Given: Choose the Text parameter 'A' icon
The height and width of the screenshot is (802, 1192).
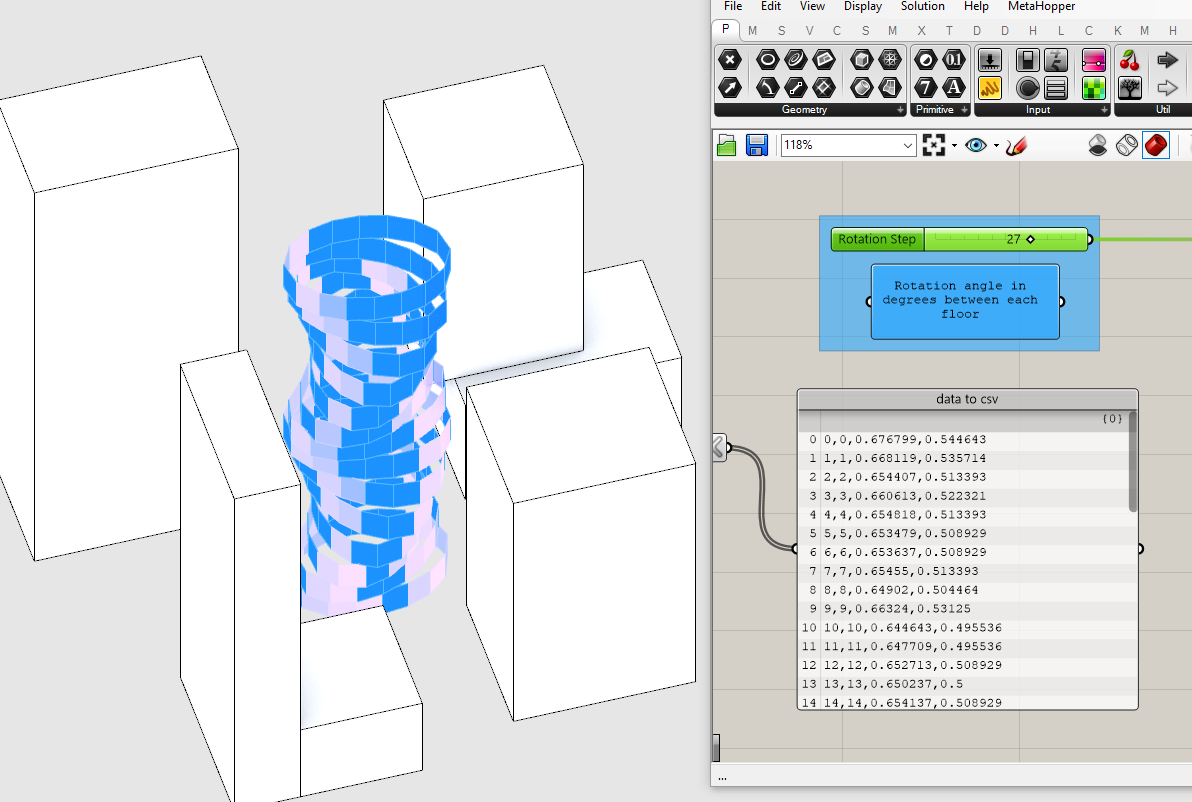Looking at the screenshot, I should (954, 87).
